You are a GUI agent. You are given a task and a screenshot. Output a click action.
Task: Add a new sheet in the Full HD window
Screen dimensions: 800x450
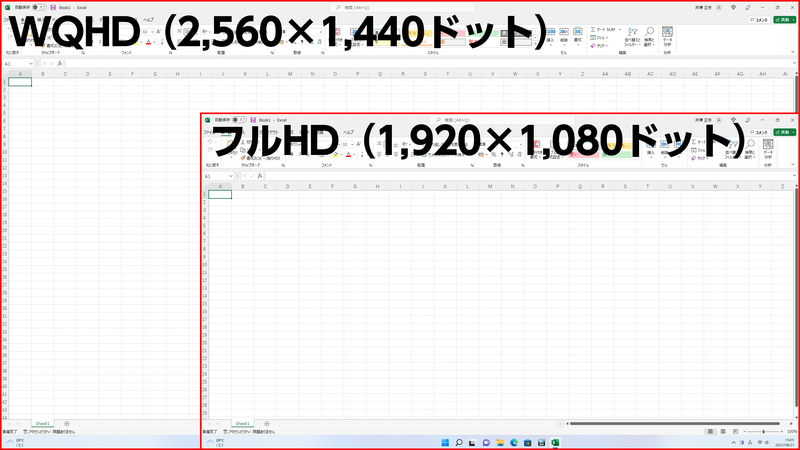point(266,423)
